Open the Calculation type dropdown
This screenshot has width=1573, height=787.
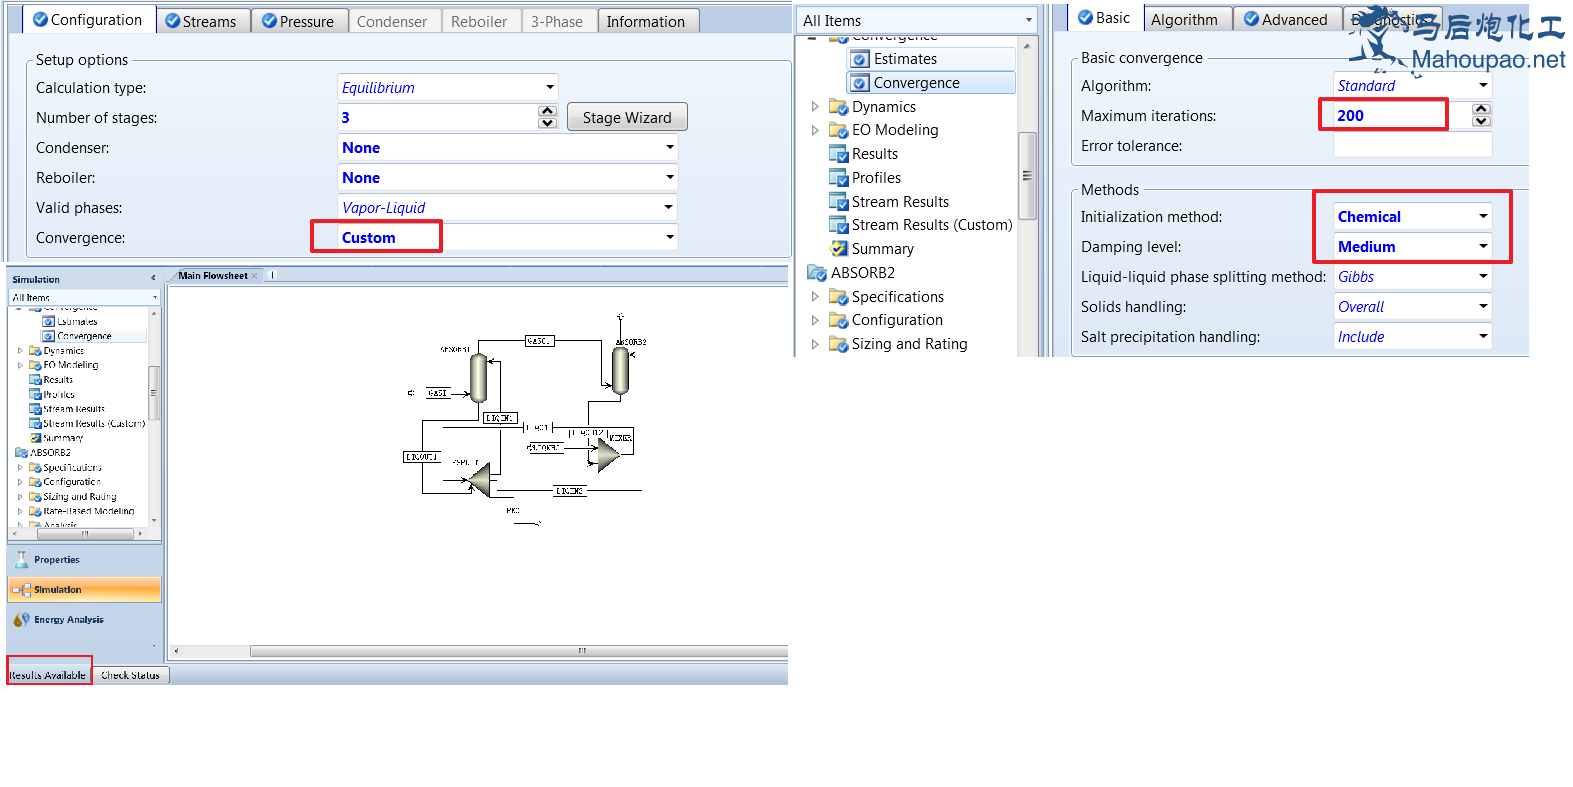coord(549,88)
